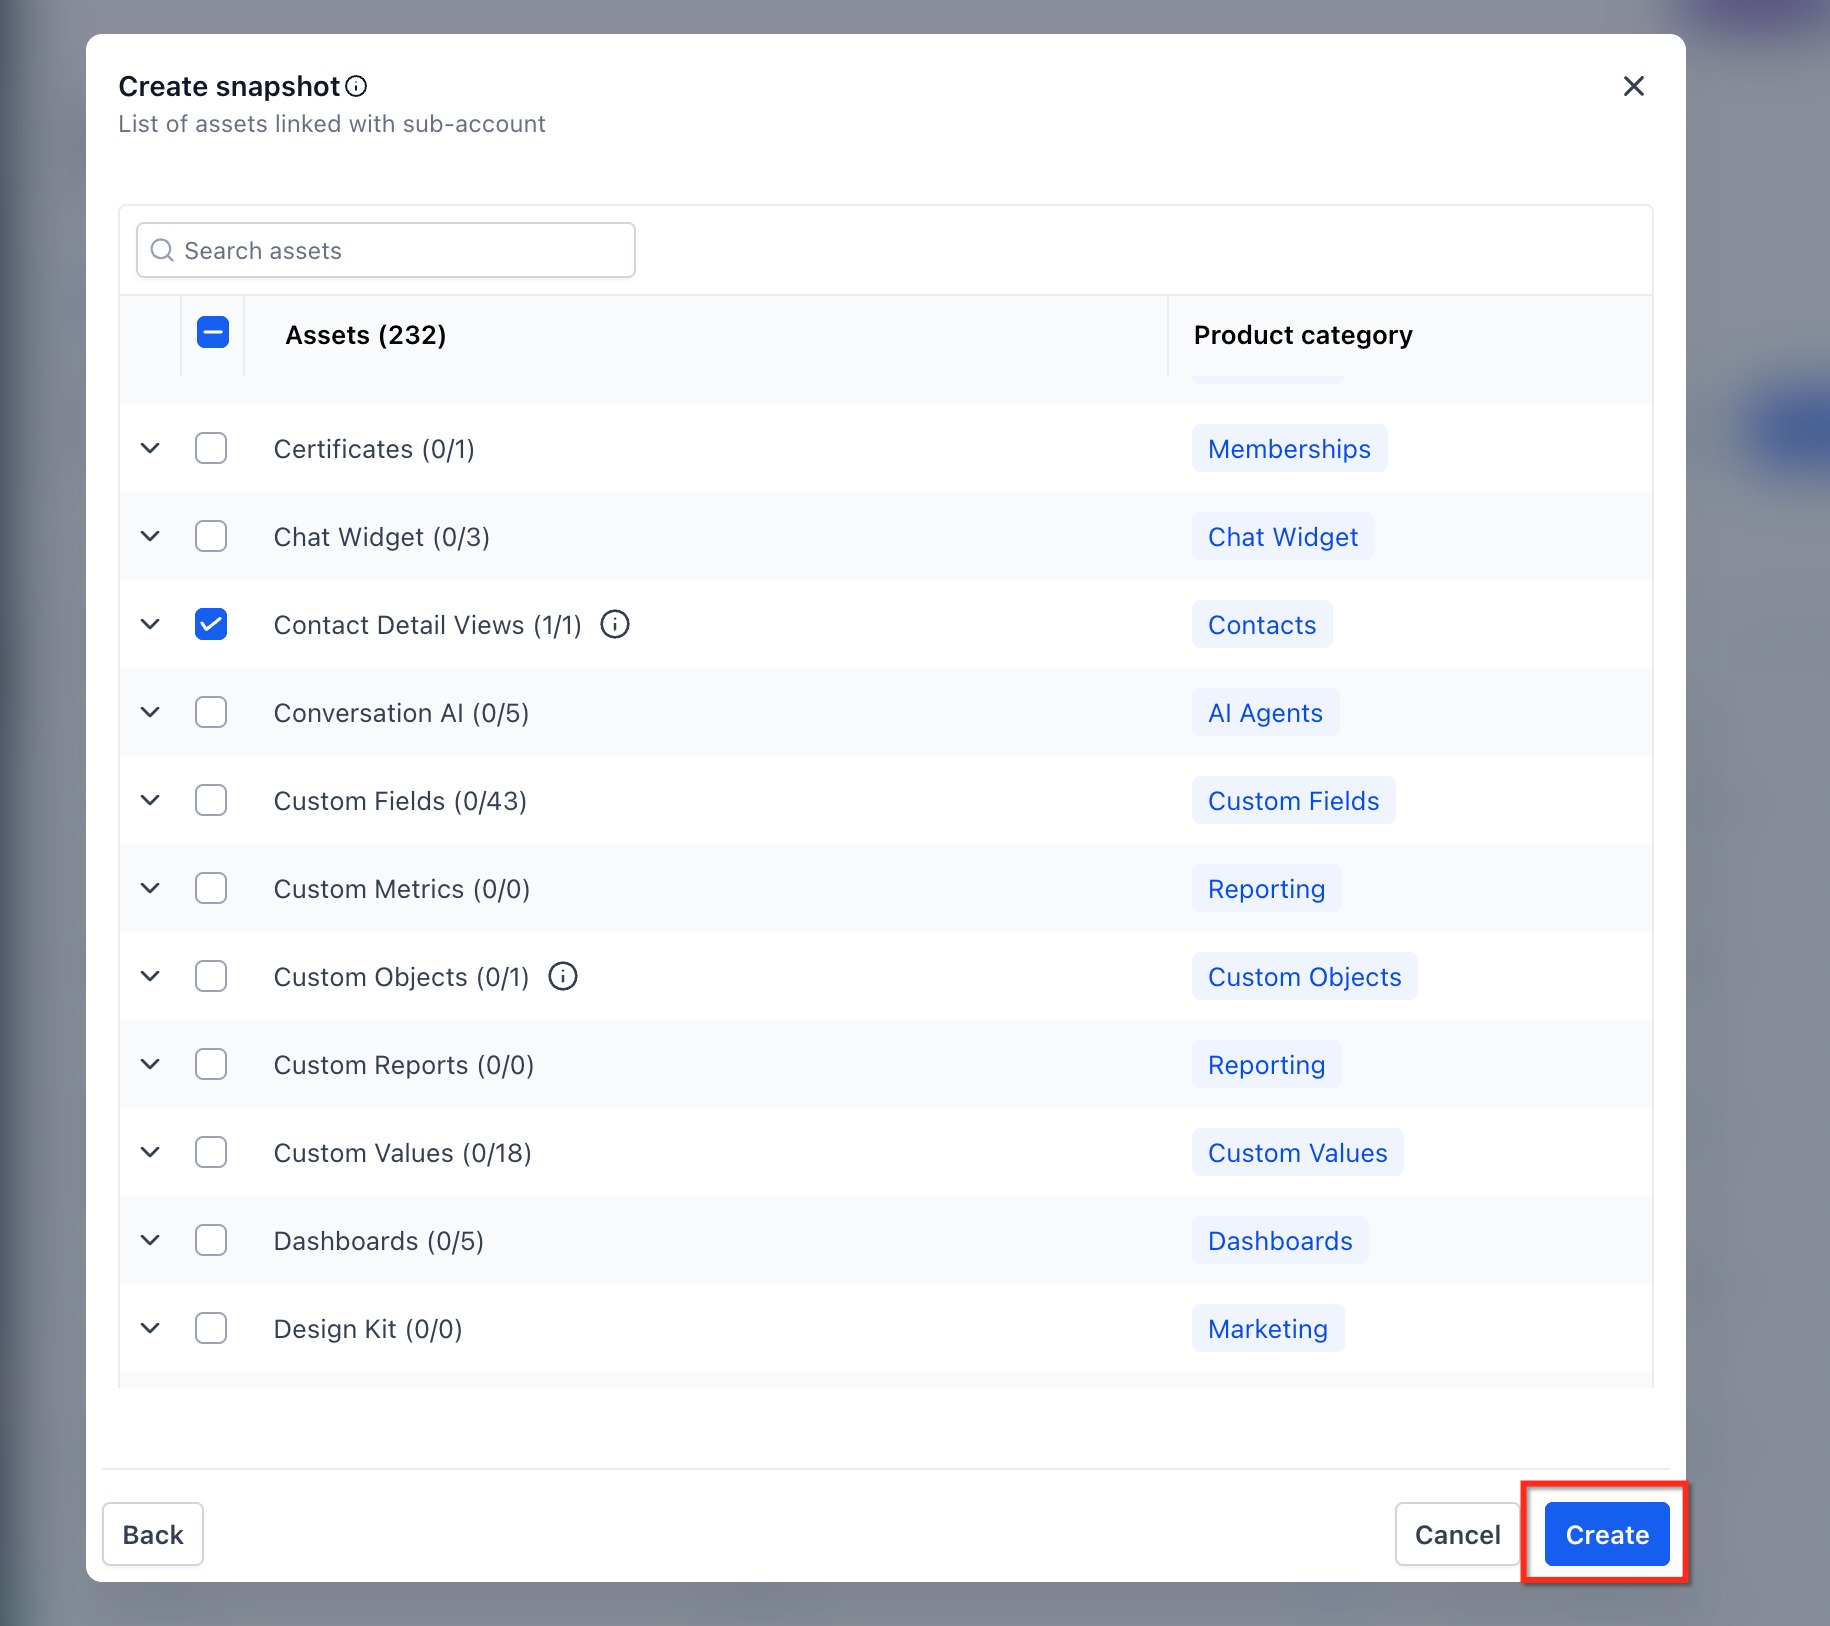Check the Dashboards checkbox
Screen dimensions: 1830x1626
point(211,1240)
